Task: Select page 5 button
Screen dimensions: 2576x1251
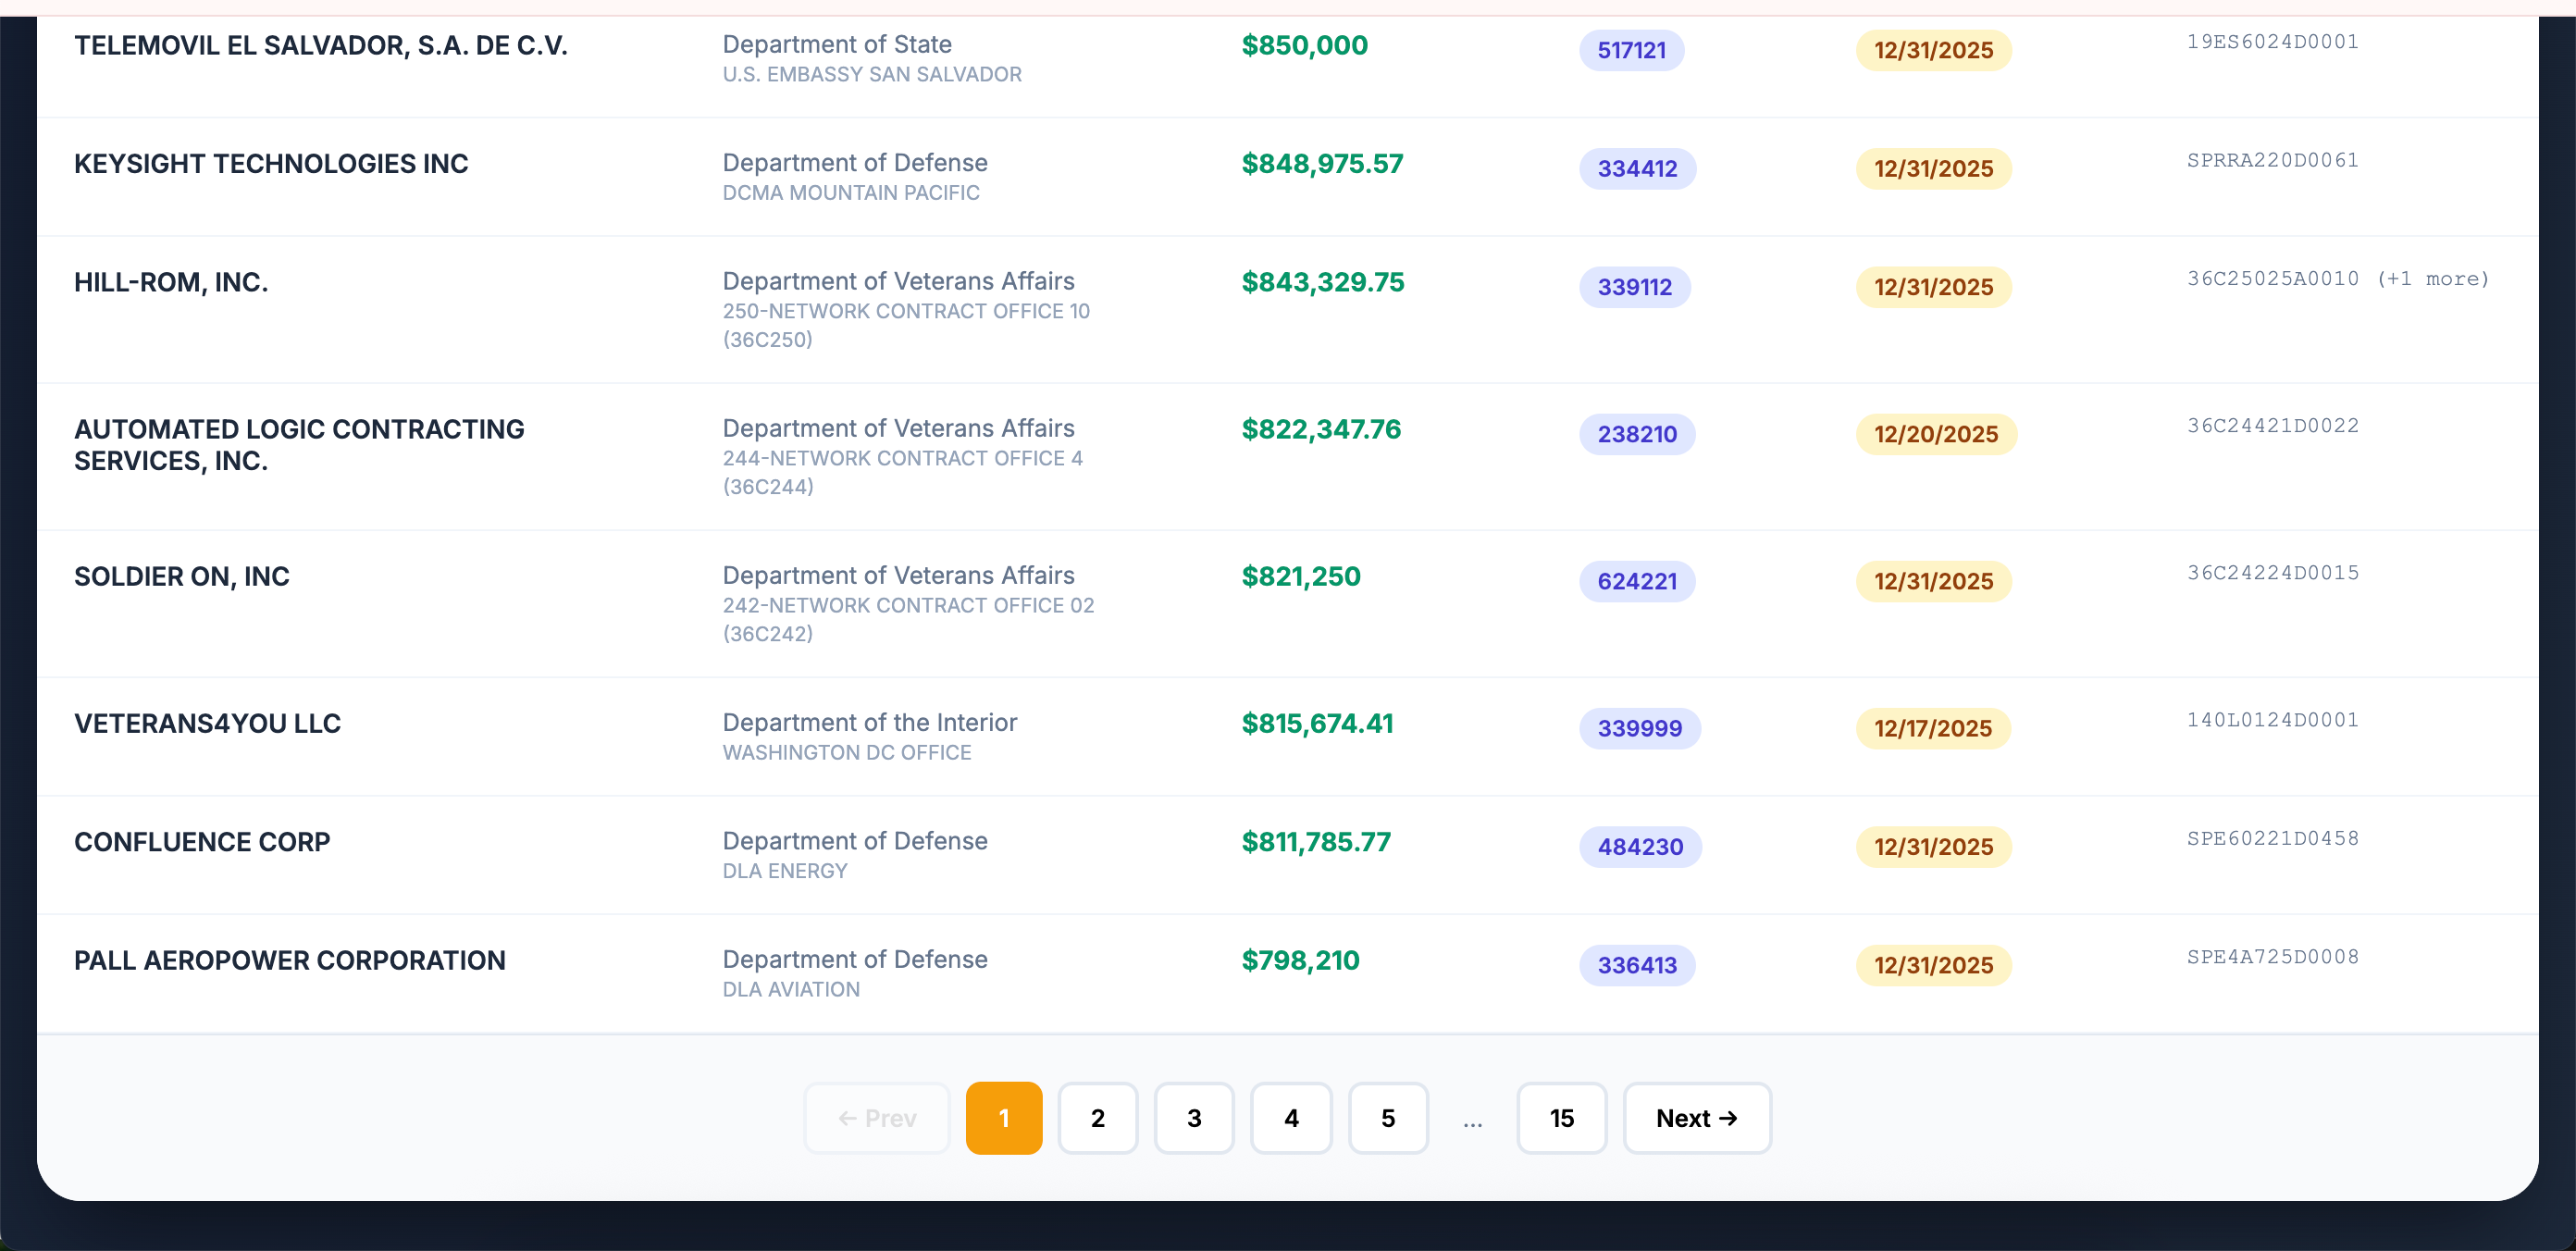Action: point(1387,1118)
